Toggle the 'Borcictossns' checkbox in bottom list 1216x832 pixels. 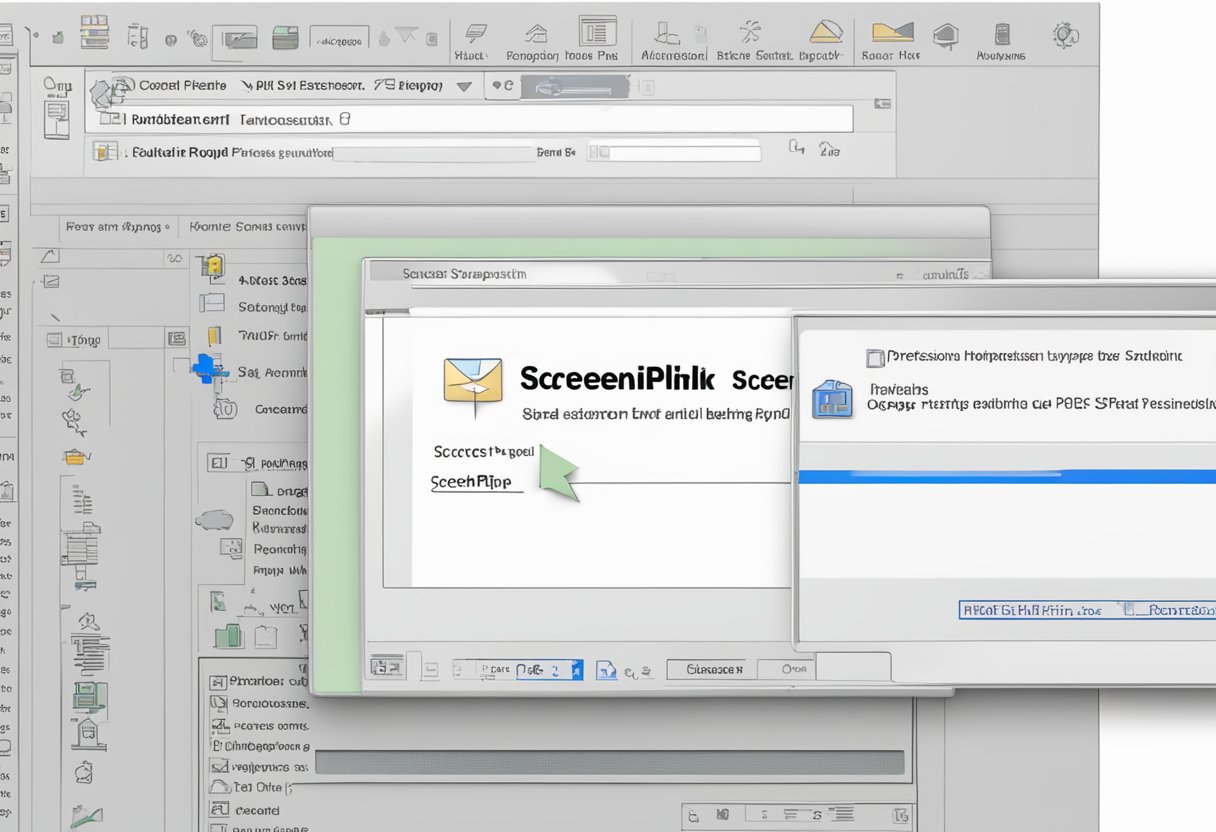pos(218,703)
